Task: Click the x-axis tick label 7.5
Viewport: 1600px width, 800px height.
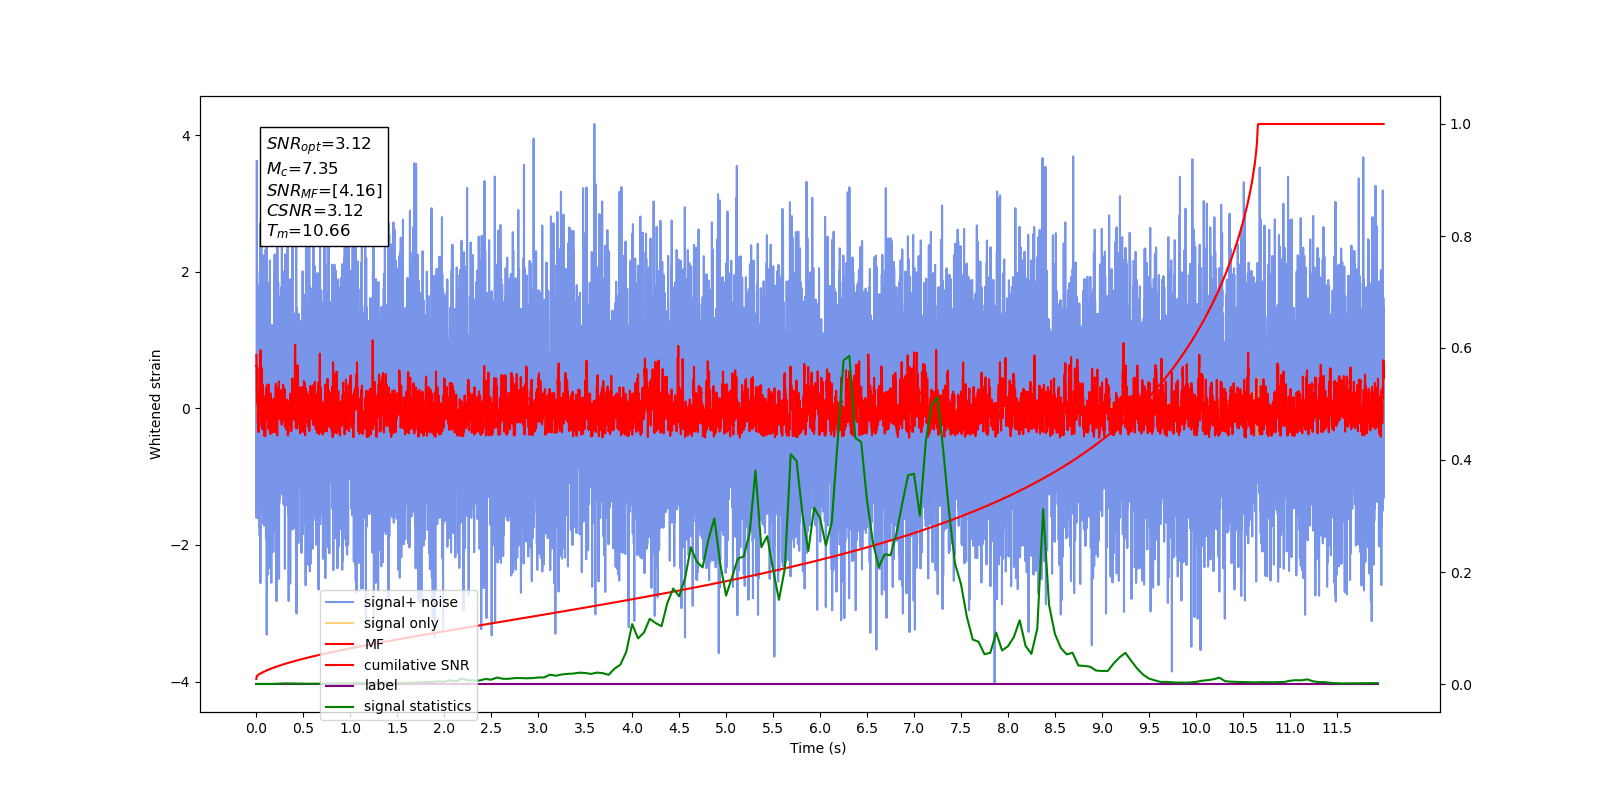Action: point(961,728)
